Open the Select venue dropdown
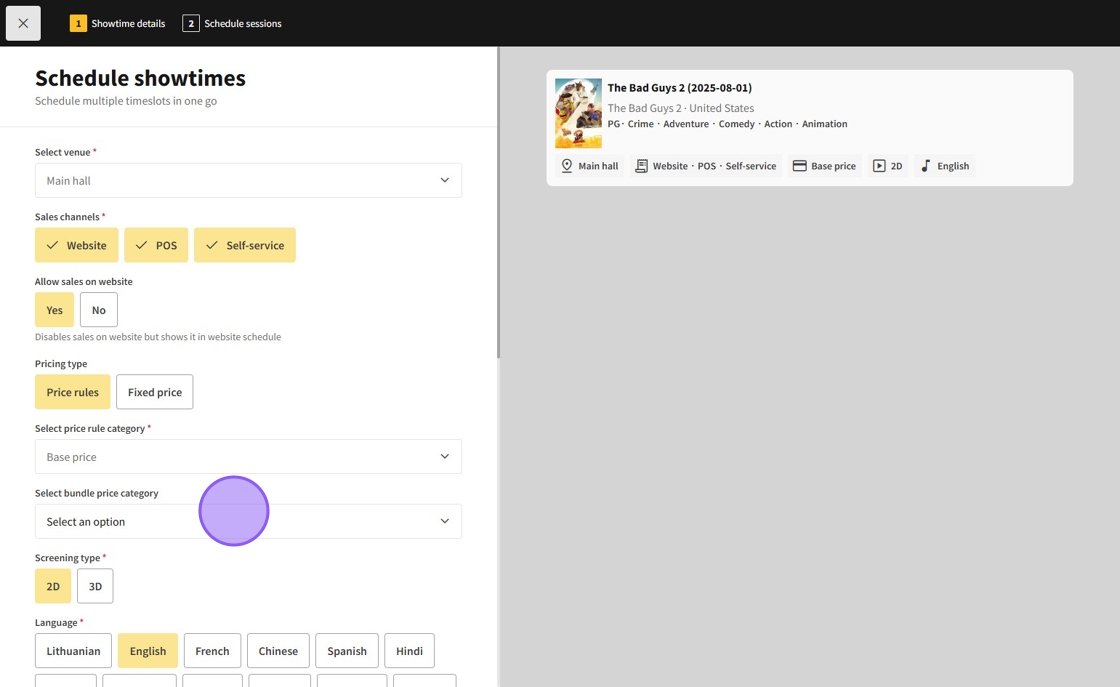This screenshot has height=687, width=1120. 248,181
